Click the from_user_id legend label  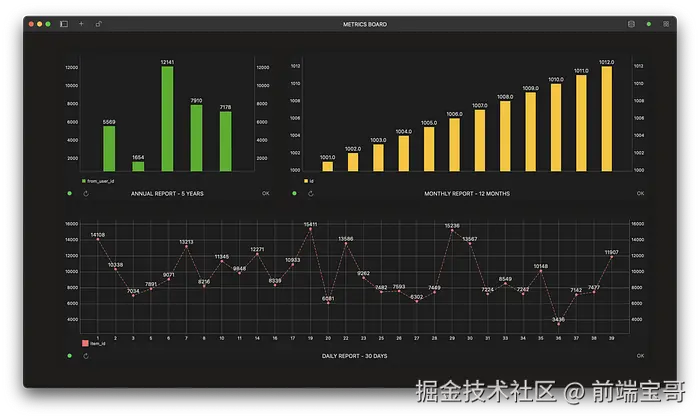(101, 181)
